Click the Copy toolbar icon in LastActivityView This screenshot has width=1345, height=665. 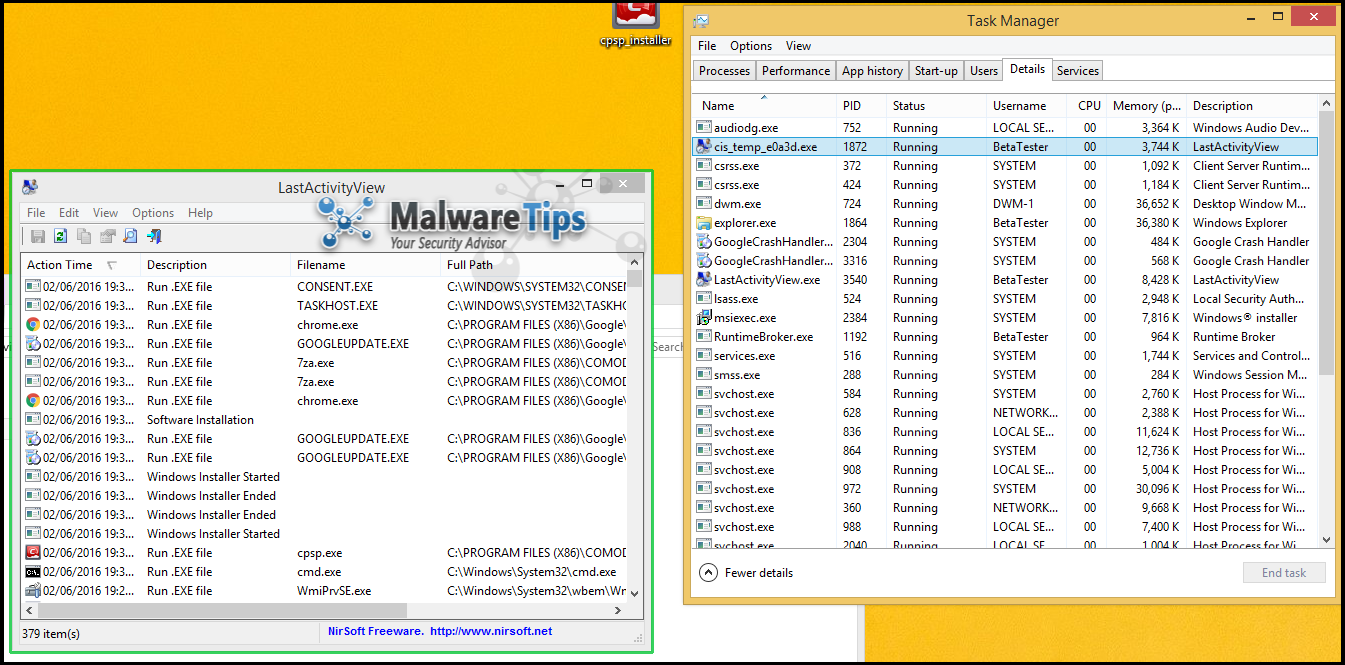(84, 236)
